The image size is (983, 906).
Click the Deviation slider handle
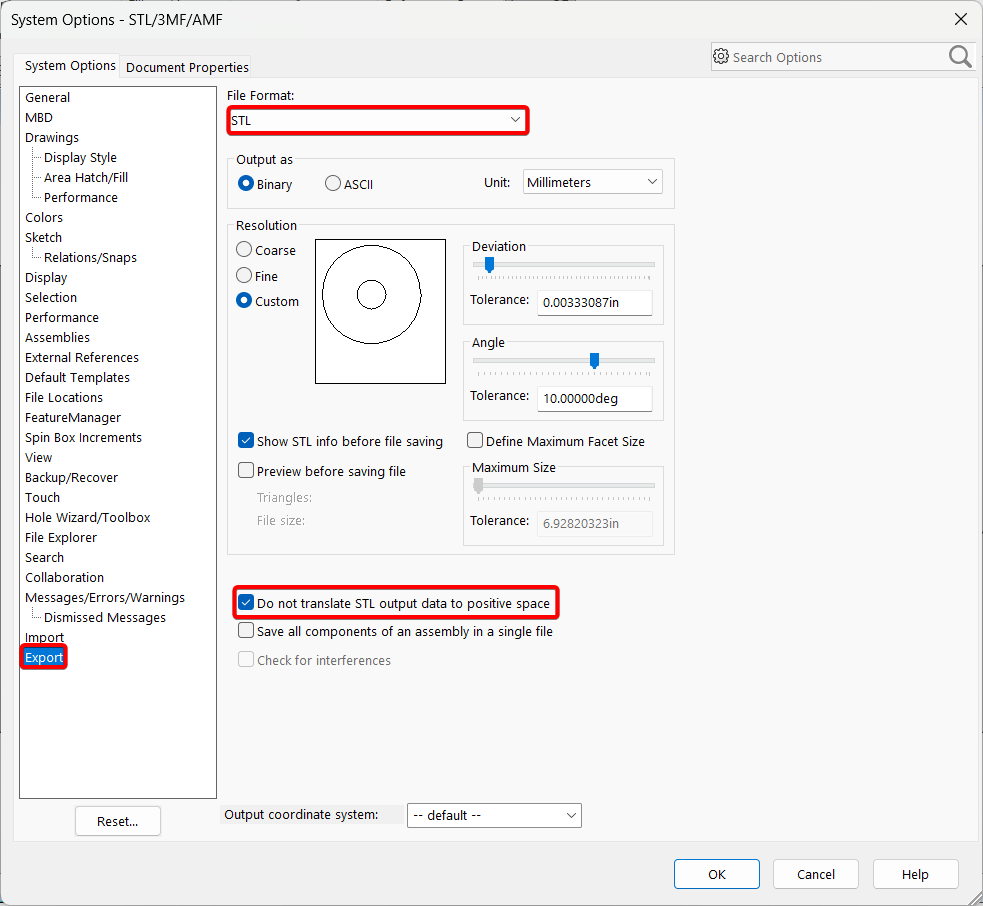click(490, 265)
